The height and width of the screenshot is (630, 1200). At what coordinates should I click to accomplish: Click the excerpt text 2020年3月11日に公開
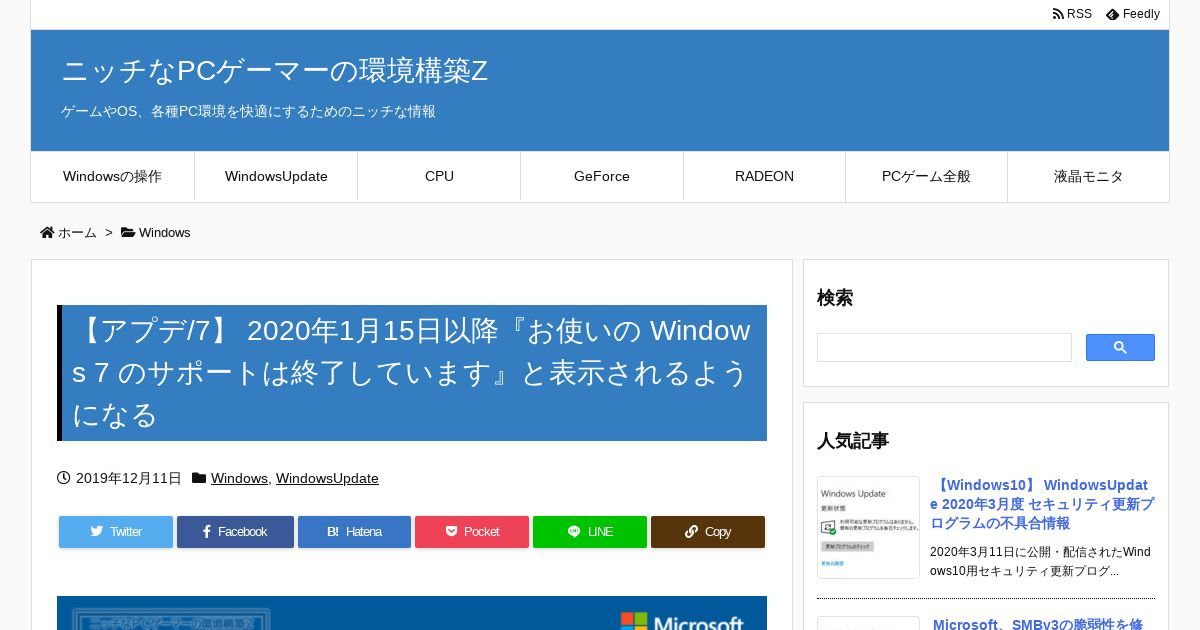click(1040, 561)
